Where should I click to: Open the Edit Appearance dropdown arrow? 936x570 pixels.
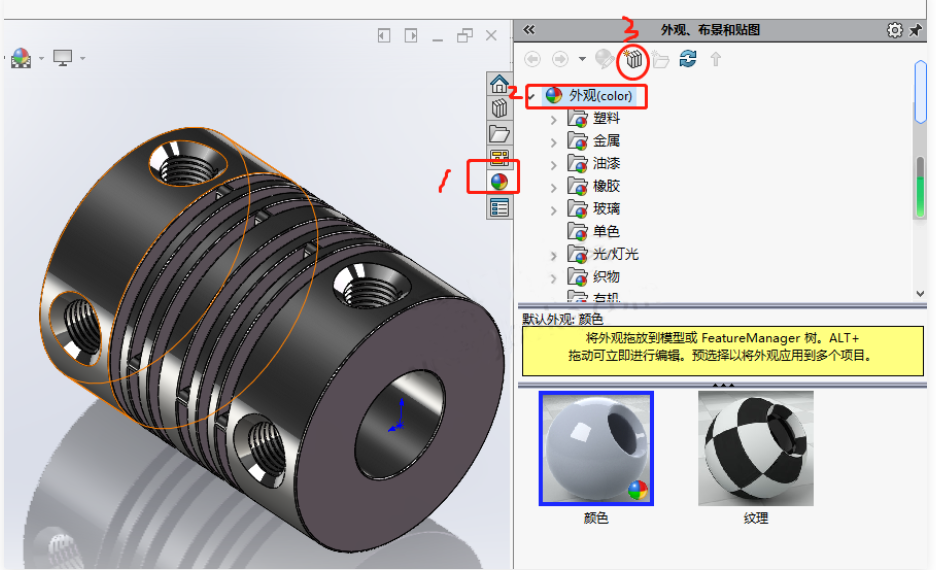(x=41, y=58)
